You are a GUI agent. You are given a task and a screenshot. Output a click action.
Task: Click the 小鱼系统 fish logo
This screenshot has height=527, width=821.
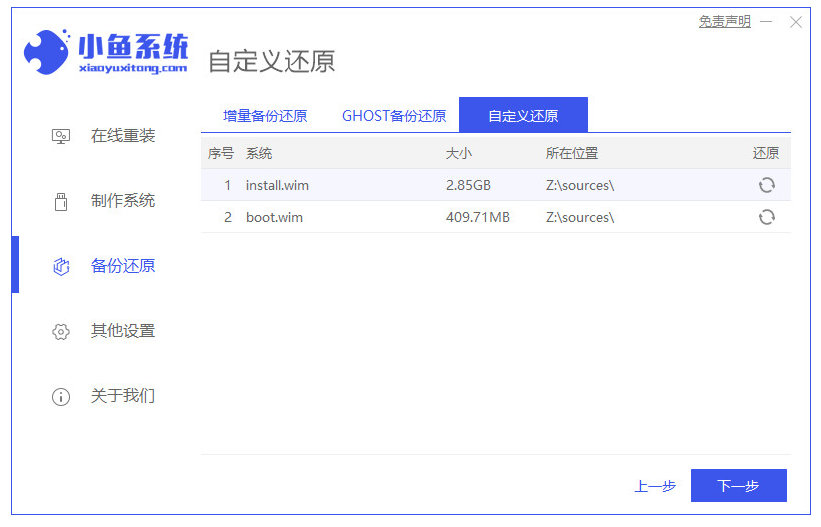[x=47, y=53]
